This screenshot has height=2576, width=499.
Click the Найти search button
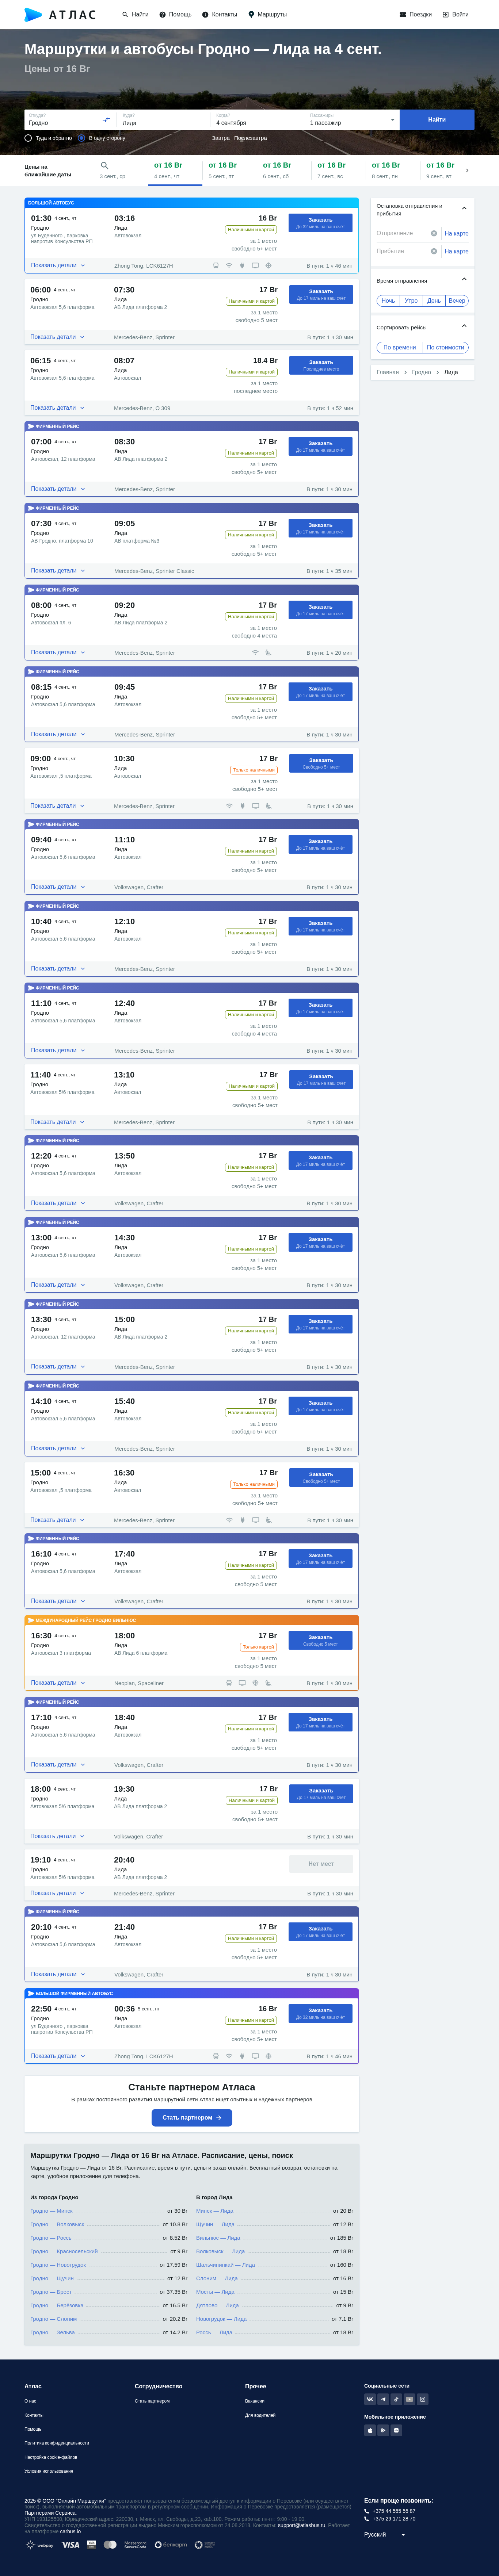tap(437, 120)
